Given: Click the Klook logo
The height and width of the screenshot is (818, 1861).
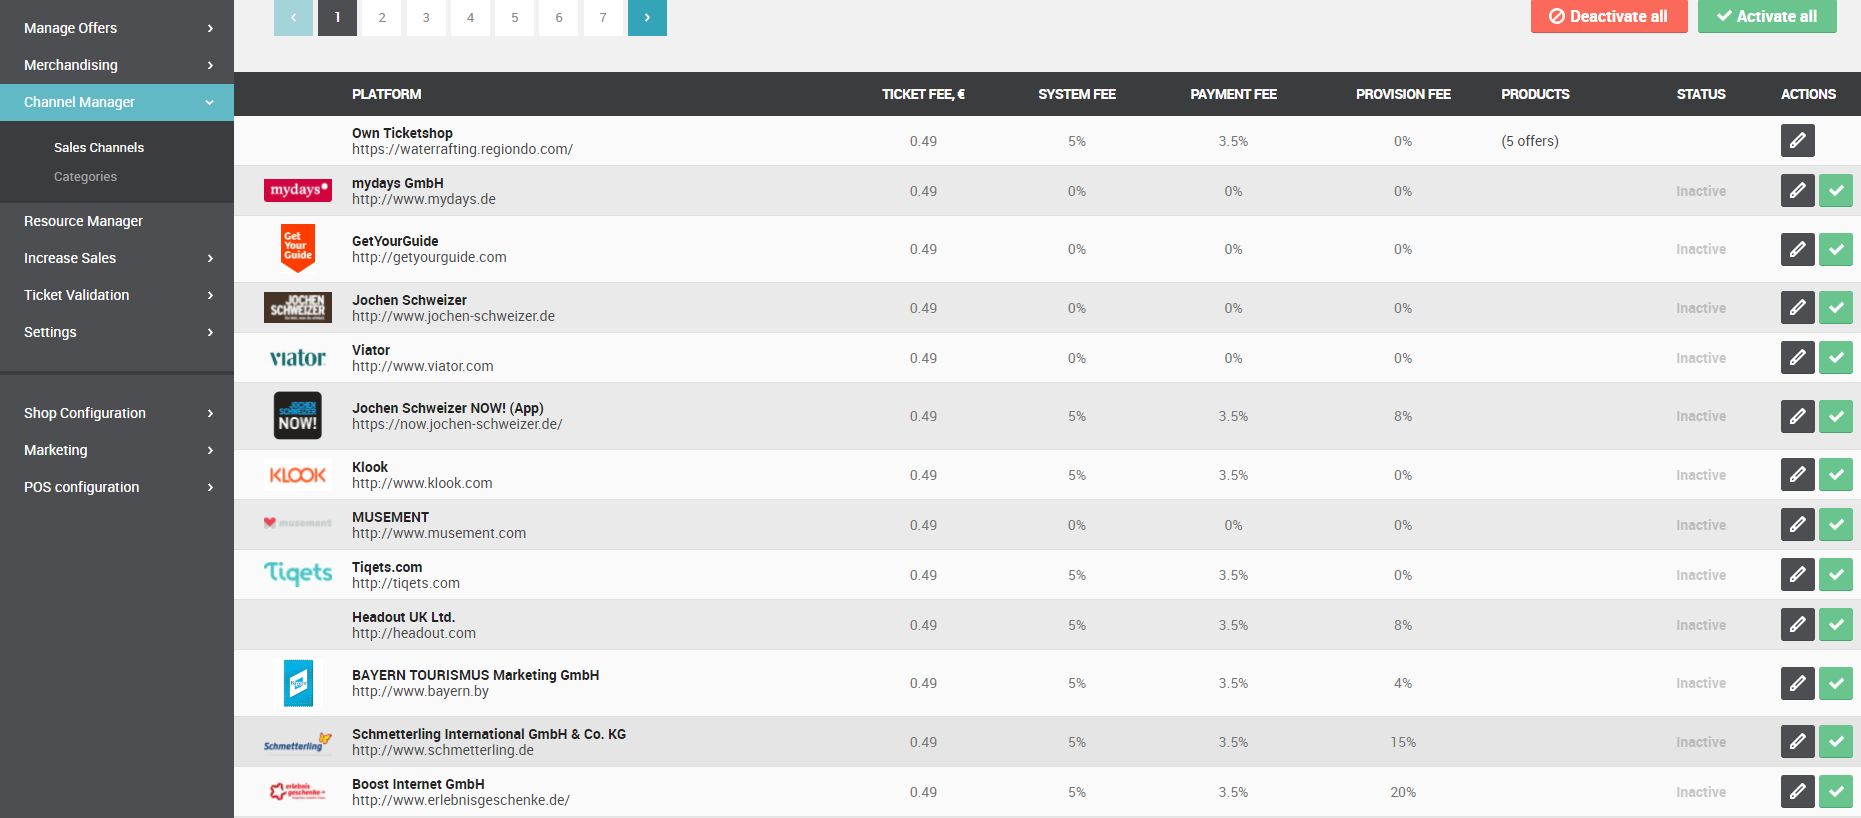Looking at the screenshot, I should pos(298,475).
